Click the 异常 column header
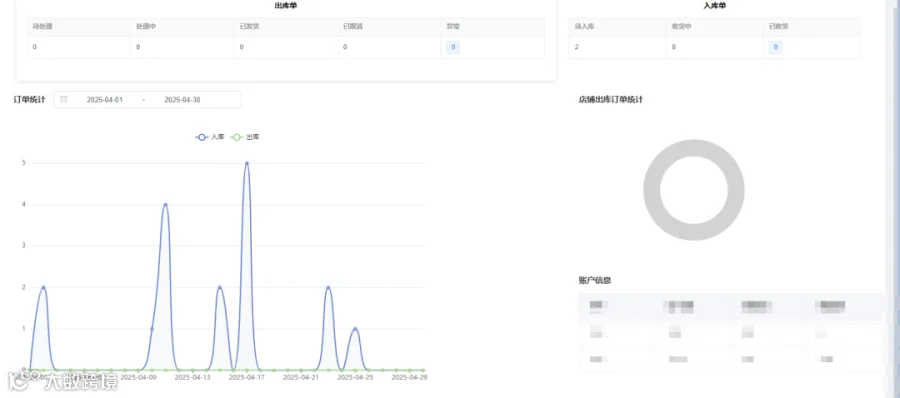This screenshot has height=398, width=900. pyautogui.click(x=492, y=27)
